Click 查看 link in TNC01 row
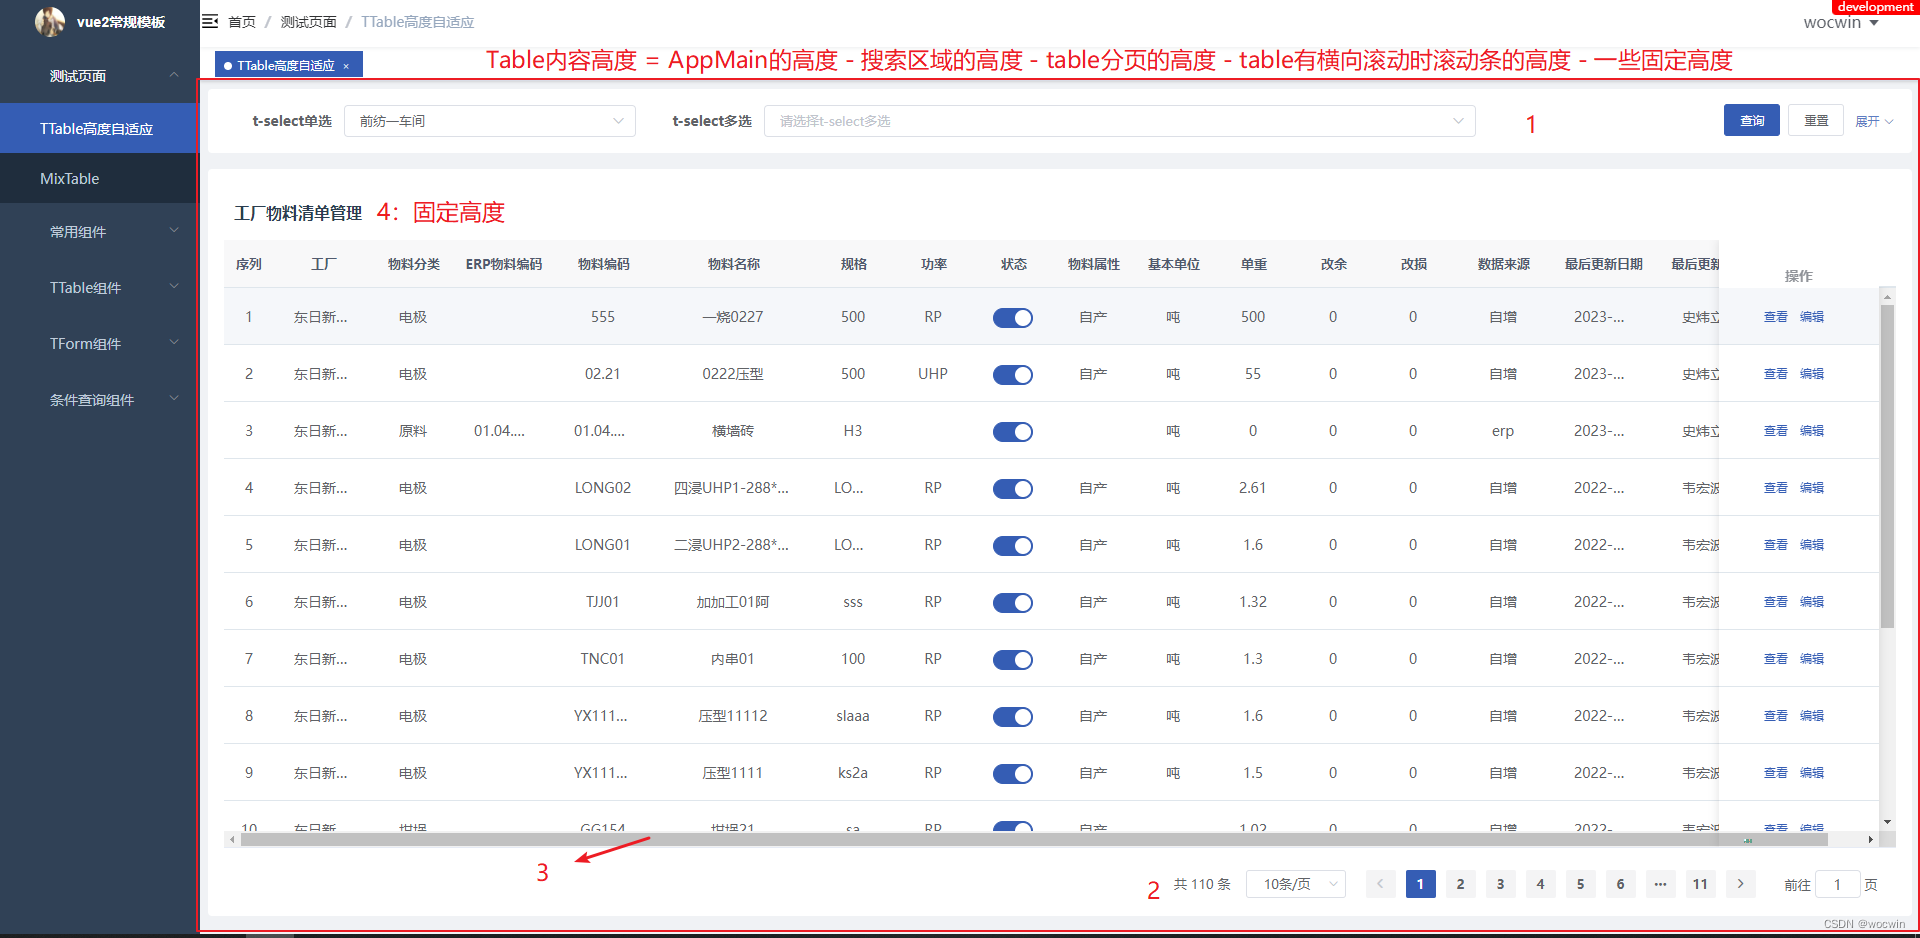 1776,659
